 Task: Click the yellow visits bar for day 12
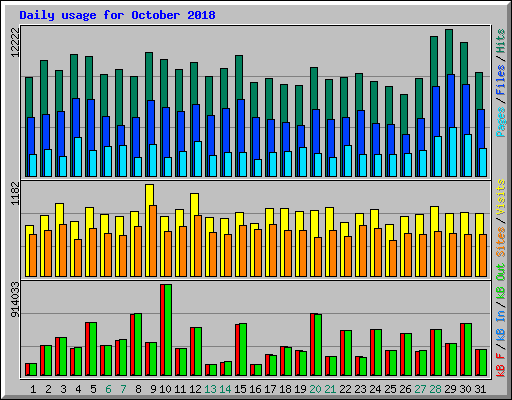pyautogui.click(x=194, y=204)
